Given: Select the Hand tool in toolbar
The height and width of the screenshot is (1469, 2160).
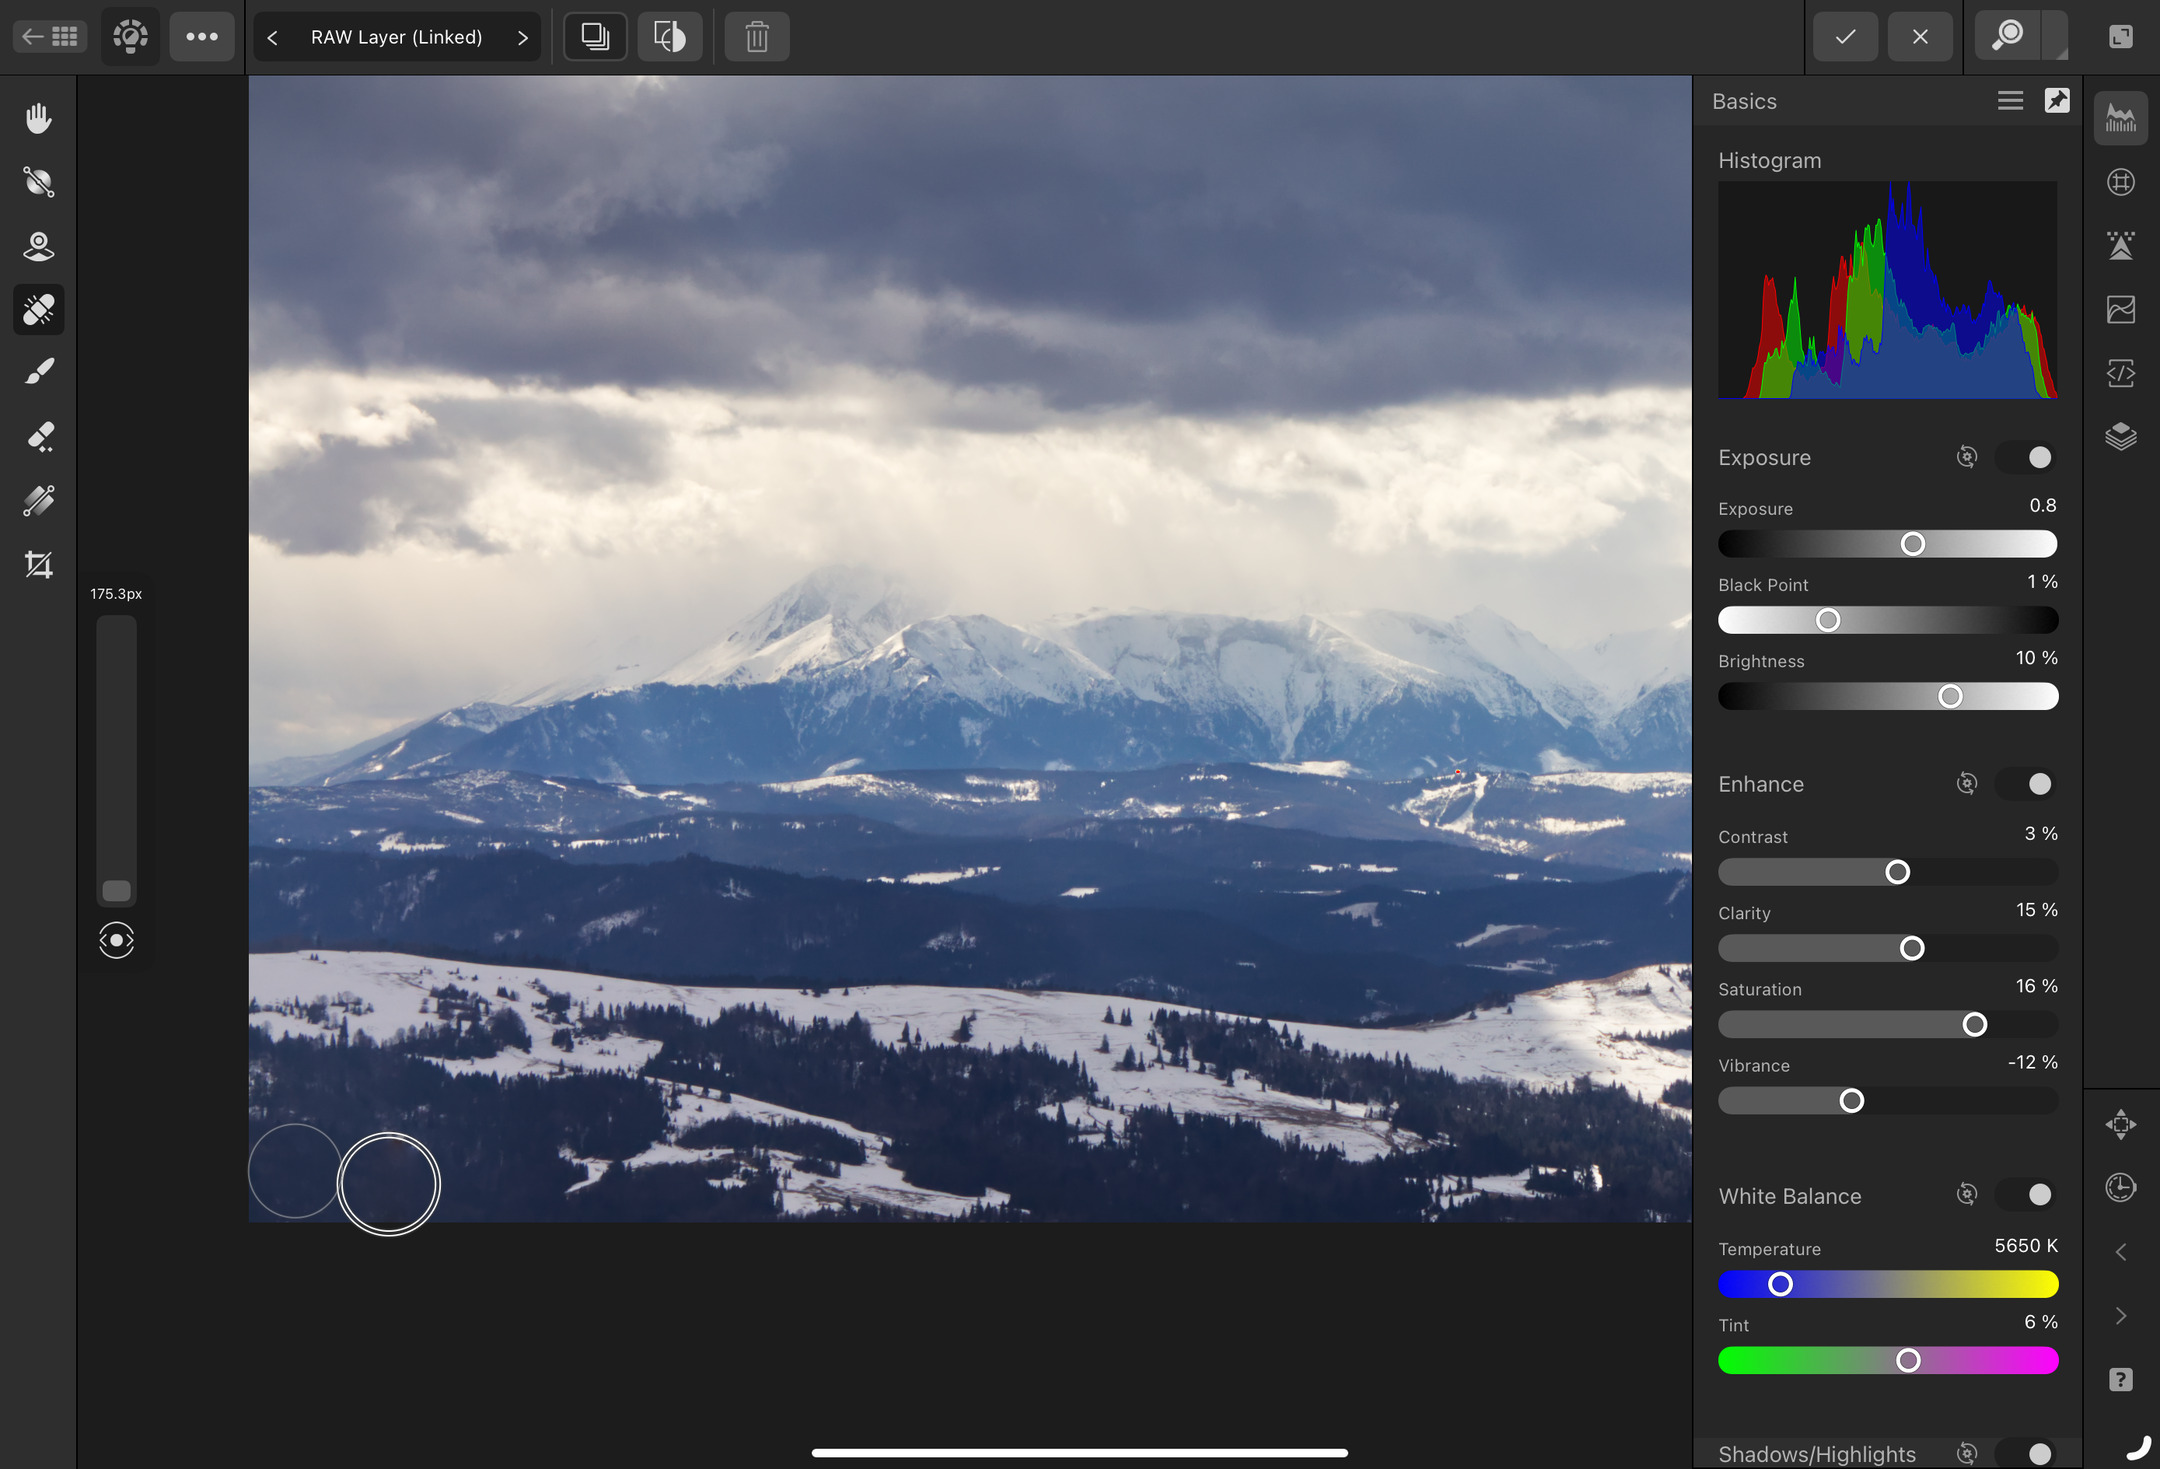Looking at the screenshot, I should [39, 116].
